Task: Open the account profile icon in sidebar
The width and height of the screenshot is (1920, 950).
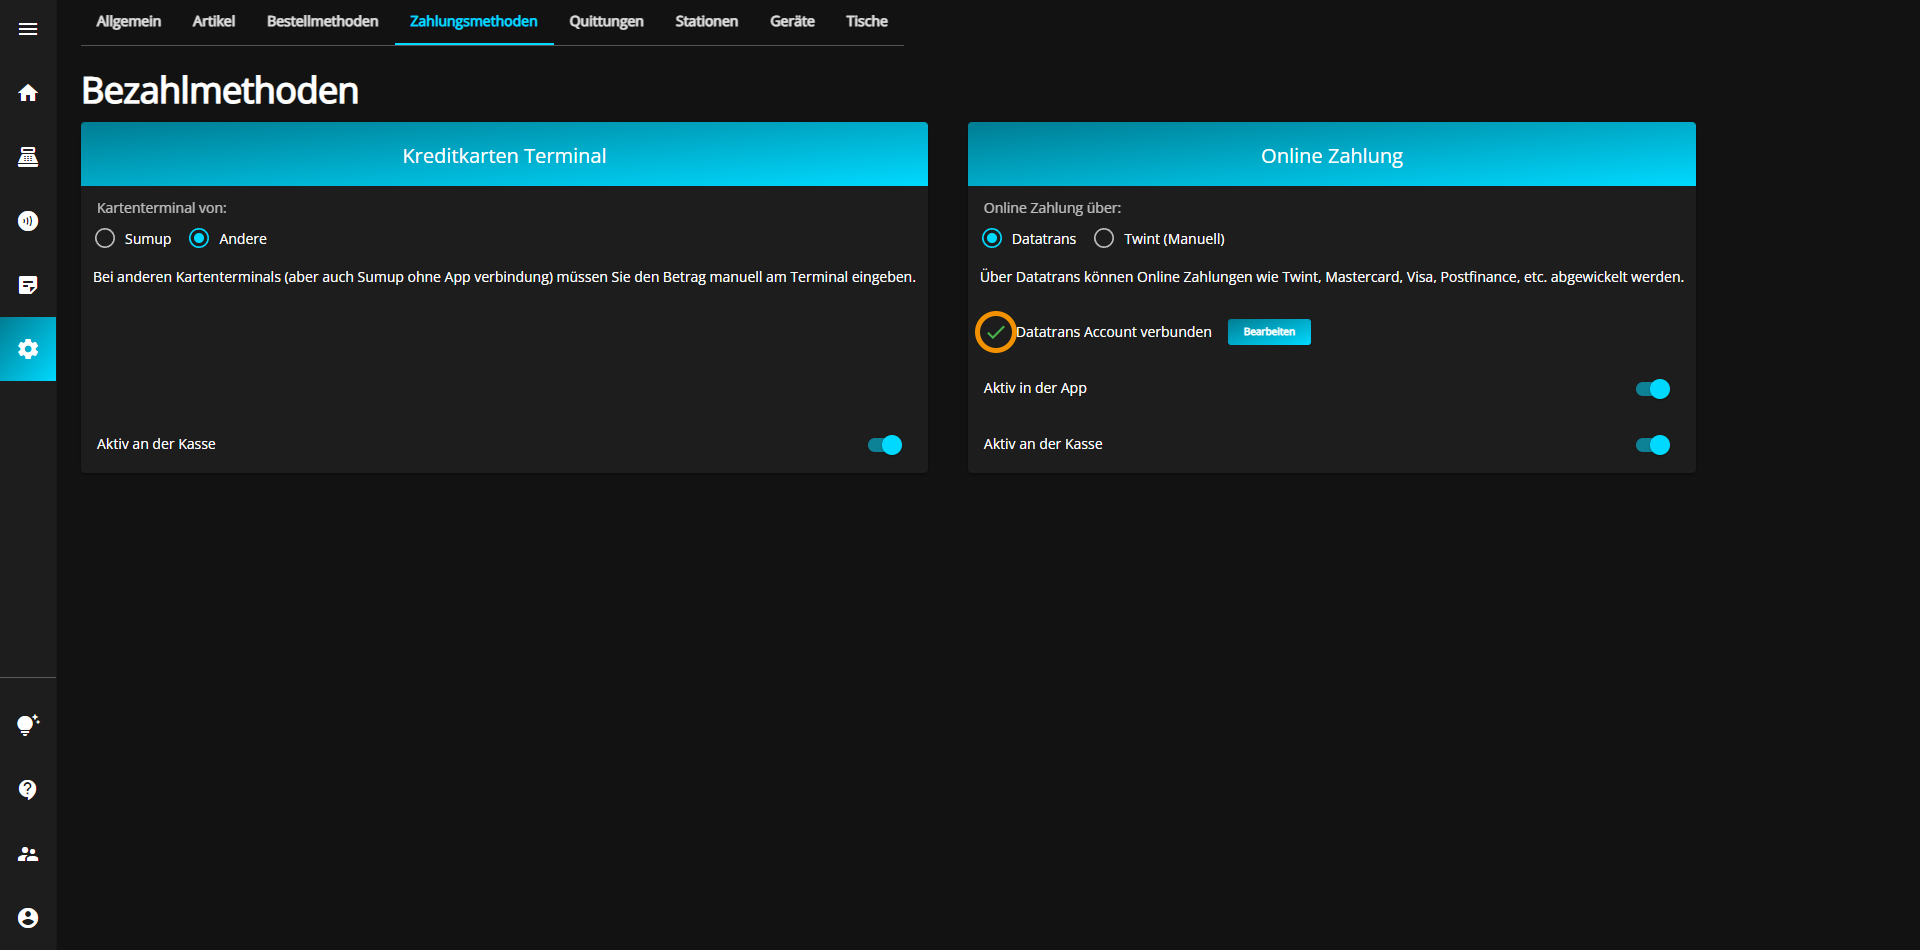Action: (x=28, y=918)
